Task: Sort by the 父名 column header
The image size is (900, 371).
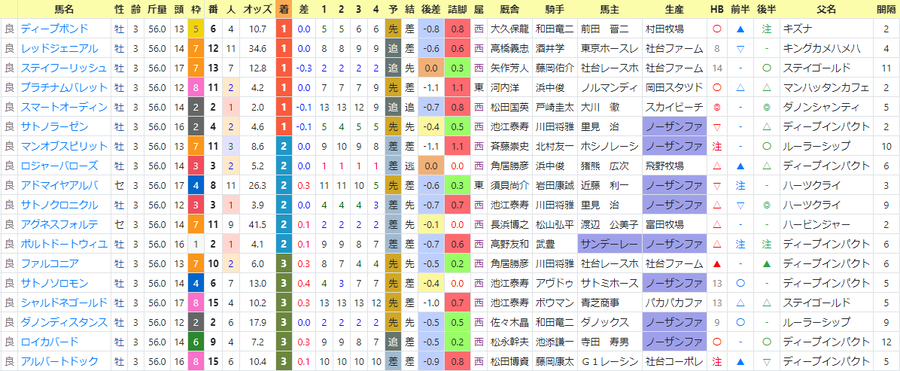Action: click(828, 9)
